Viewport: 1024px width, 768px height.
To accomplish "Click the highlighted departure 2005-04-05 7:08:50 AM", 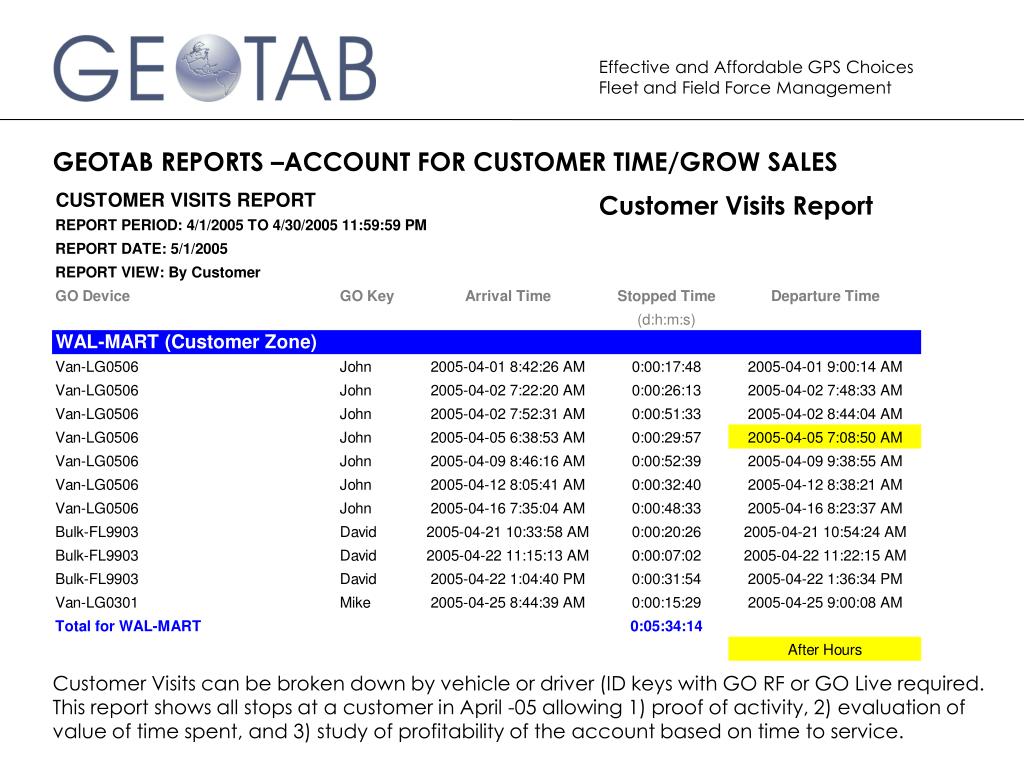I will tap(825, 437).
